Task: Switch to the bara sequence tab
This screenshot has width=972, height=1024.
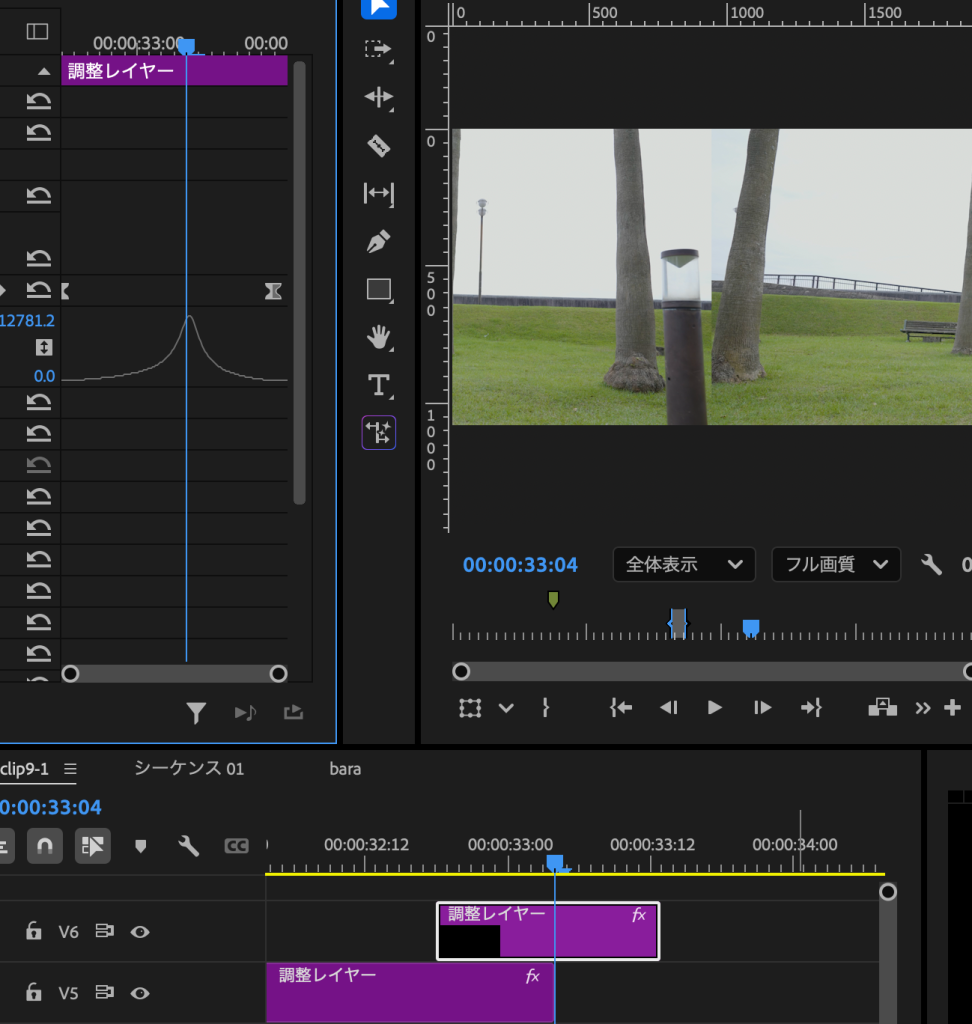Action: [345, 769]
